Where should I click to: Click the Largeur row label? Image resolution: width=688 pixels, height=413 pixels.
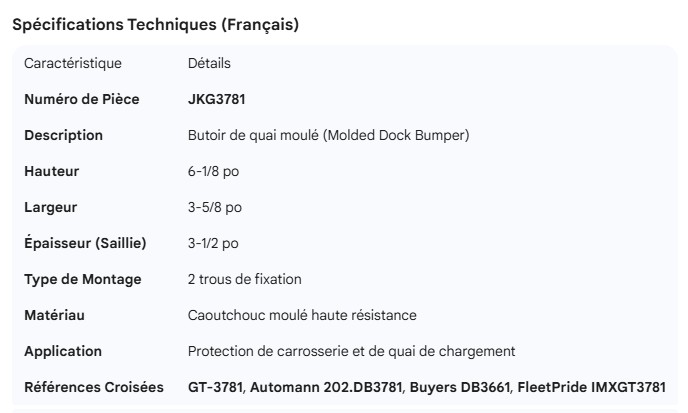coord(50,207)
